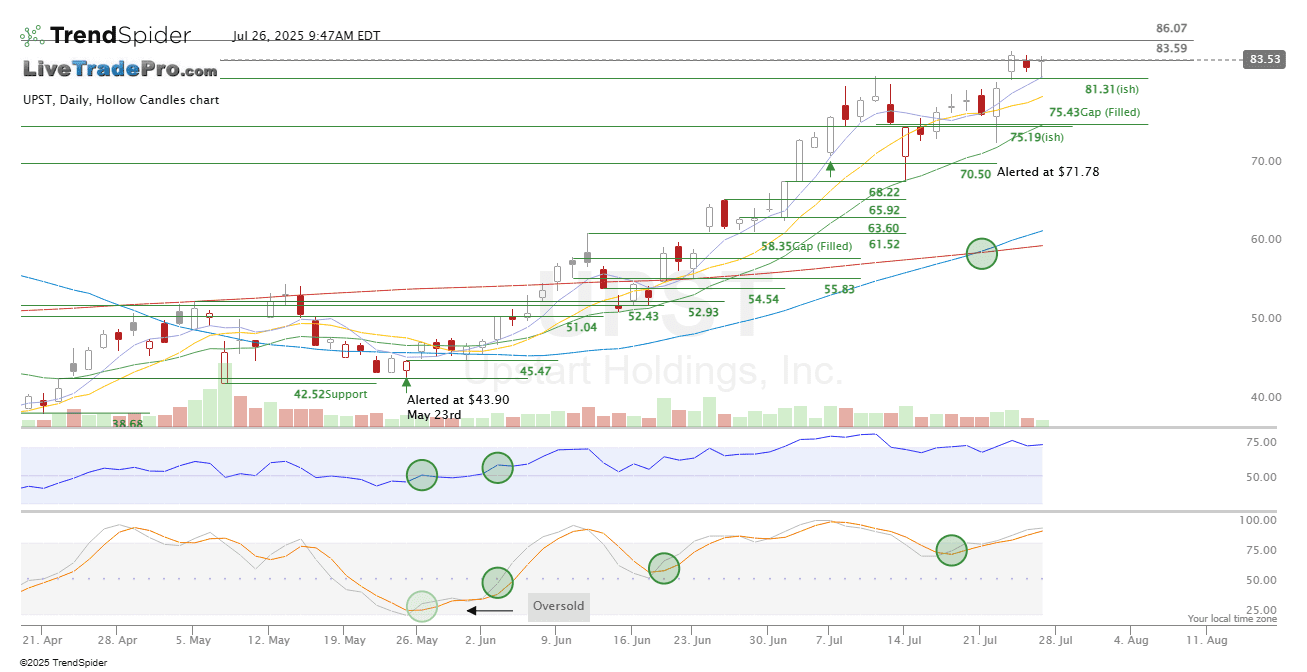The height and width of the screenshot is (672, 1307).
Task: Select the 65.92 level label
Action: pos(884,211)
